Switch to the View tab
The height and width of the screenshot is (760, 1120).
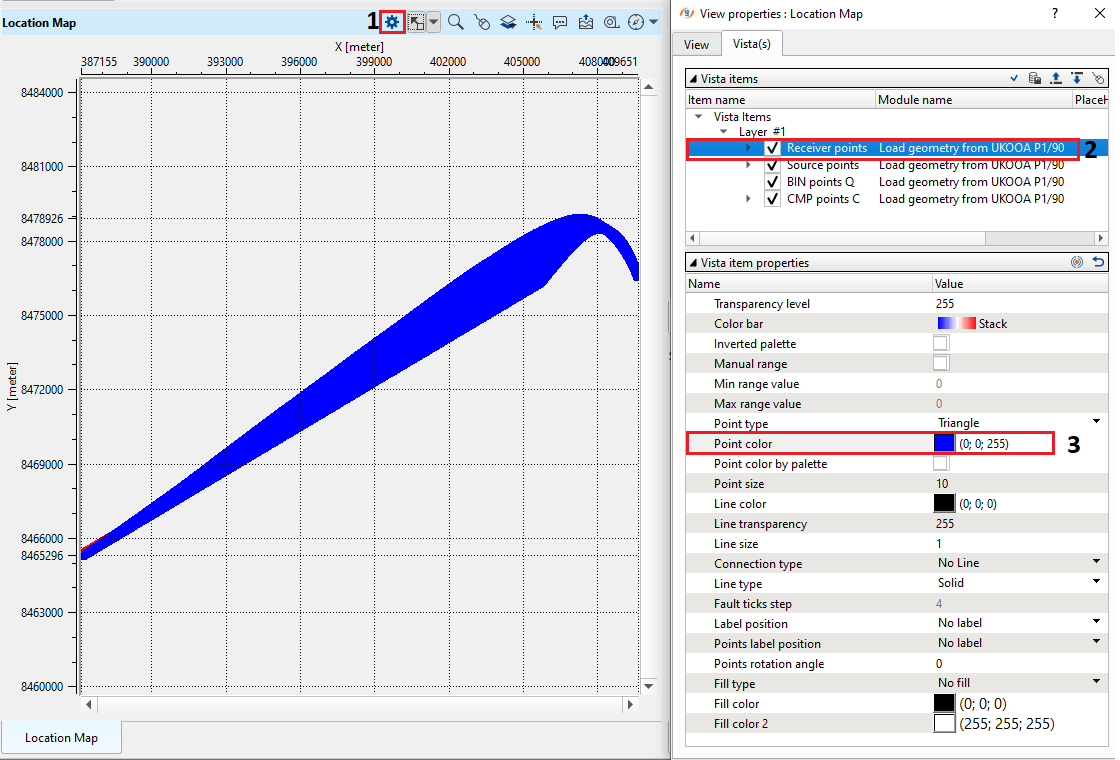click(x=696, y=44)
